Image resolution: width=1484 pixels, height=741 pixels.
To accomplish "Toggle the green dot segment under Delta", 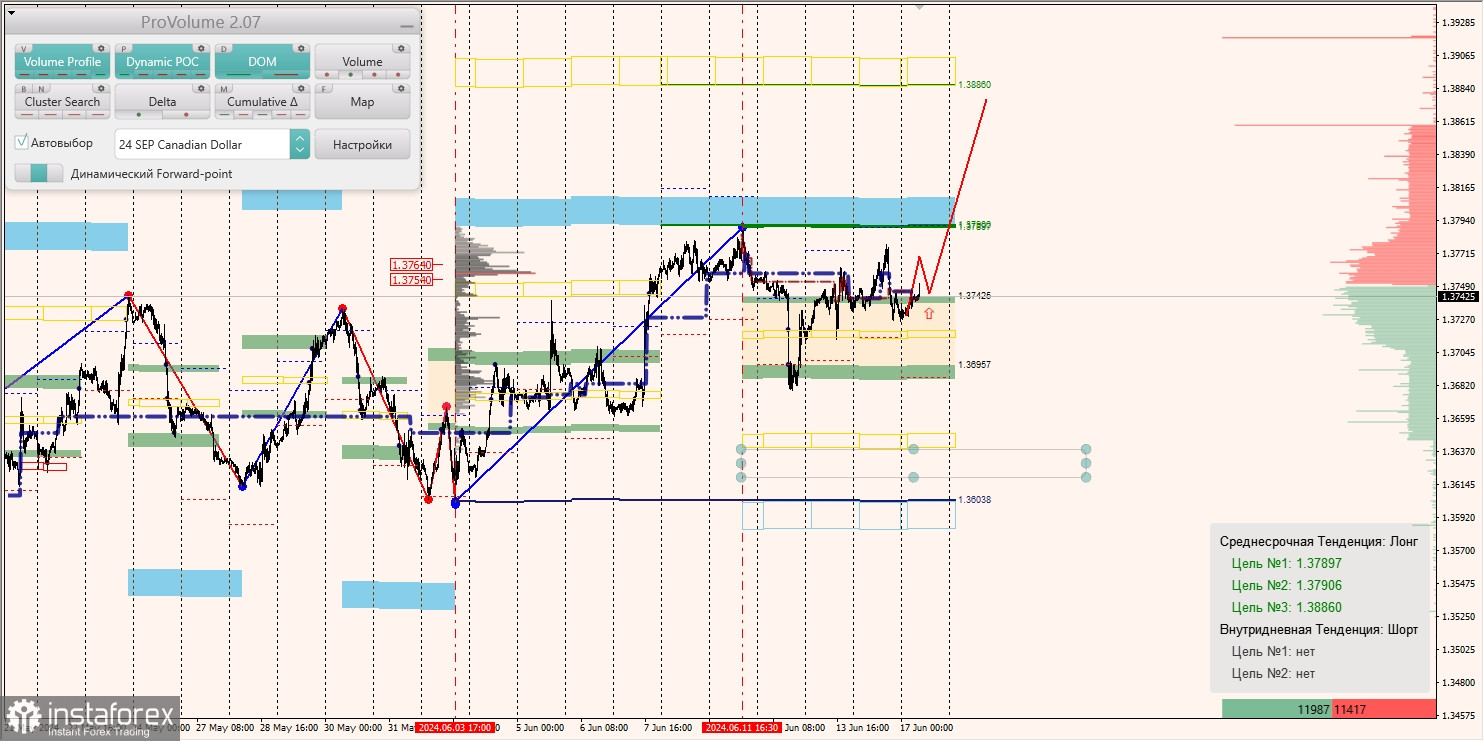I will click(x=139, y=115).
